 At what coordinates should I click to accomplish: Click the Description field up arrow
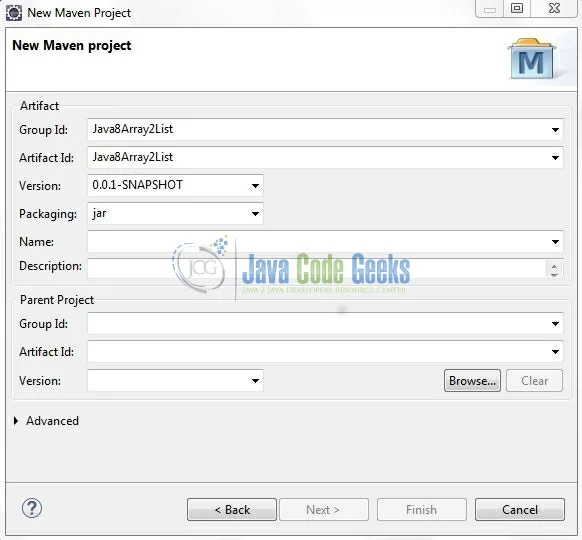click(554, 265)
